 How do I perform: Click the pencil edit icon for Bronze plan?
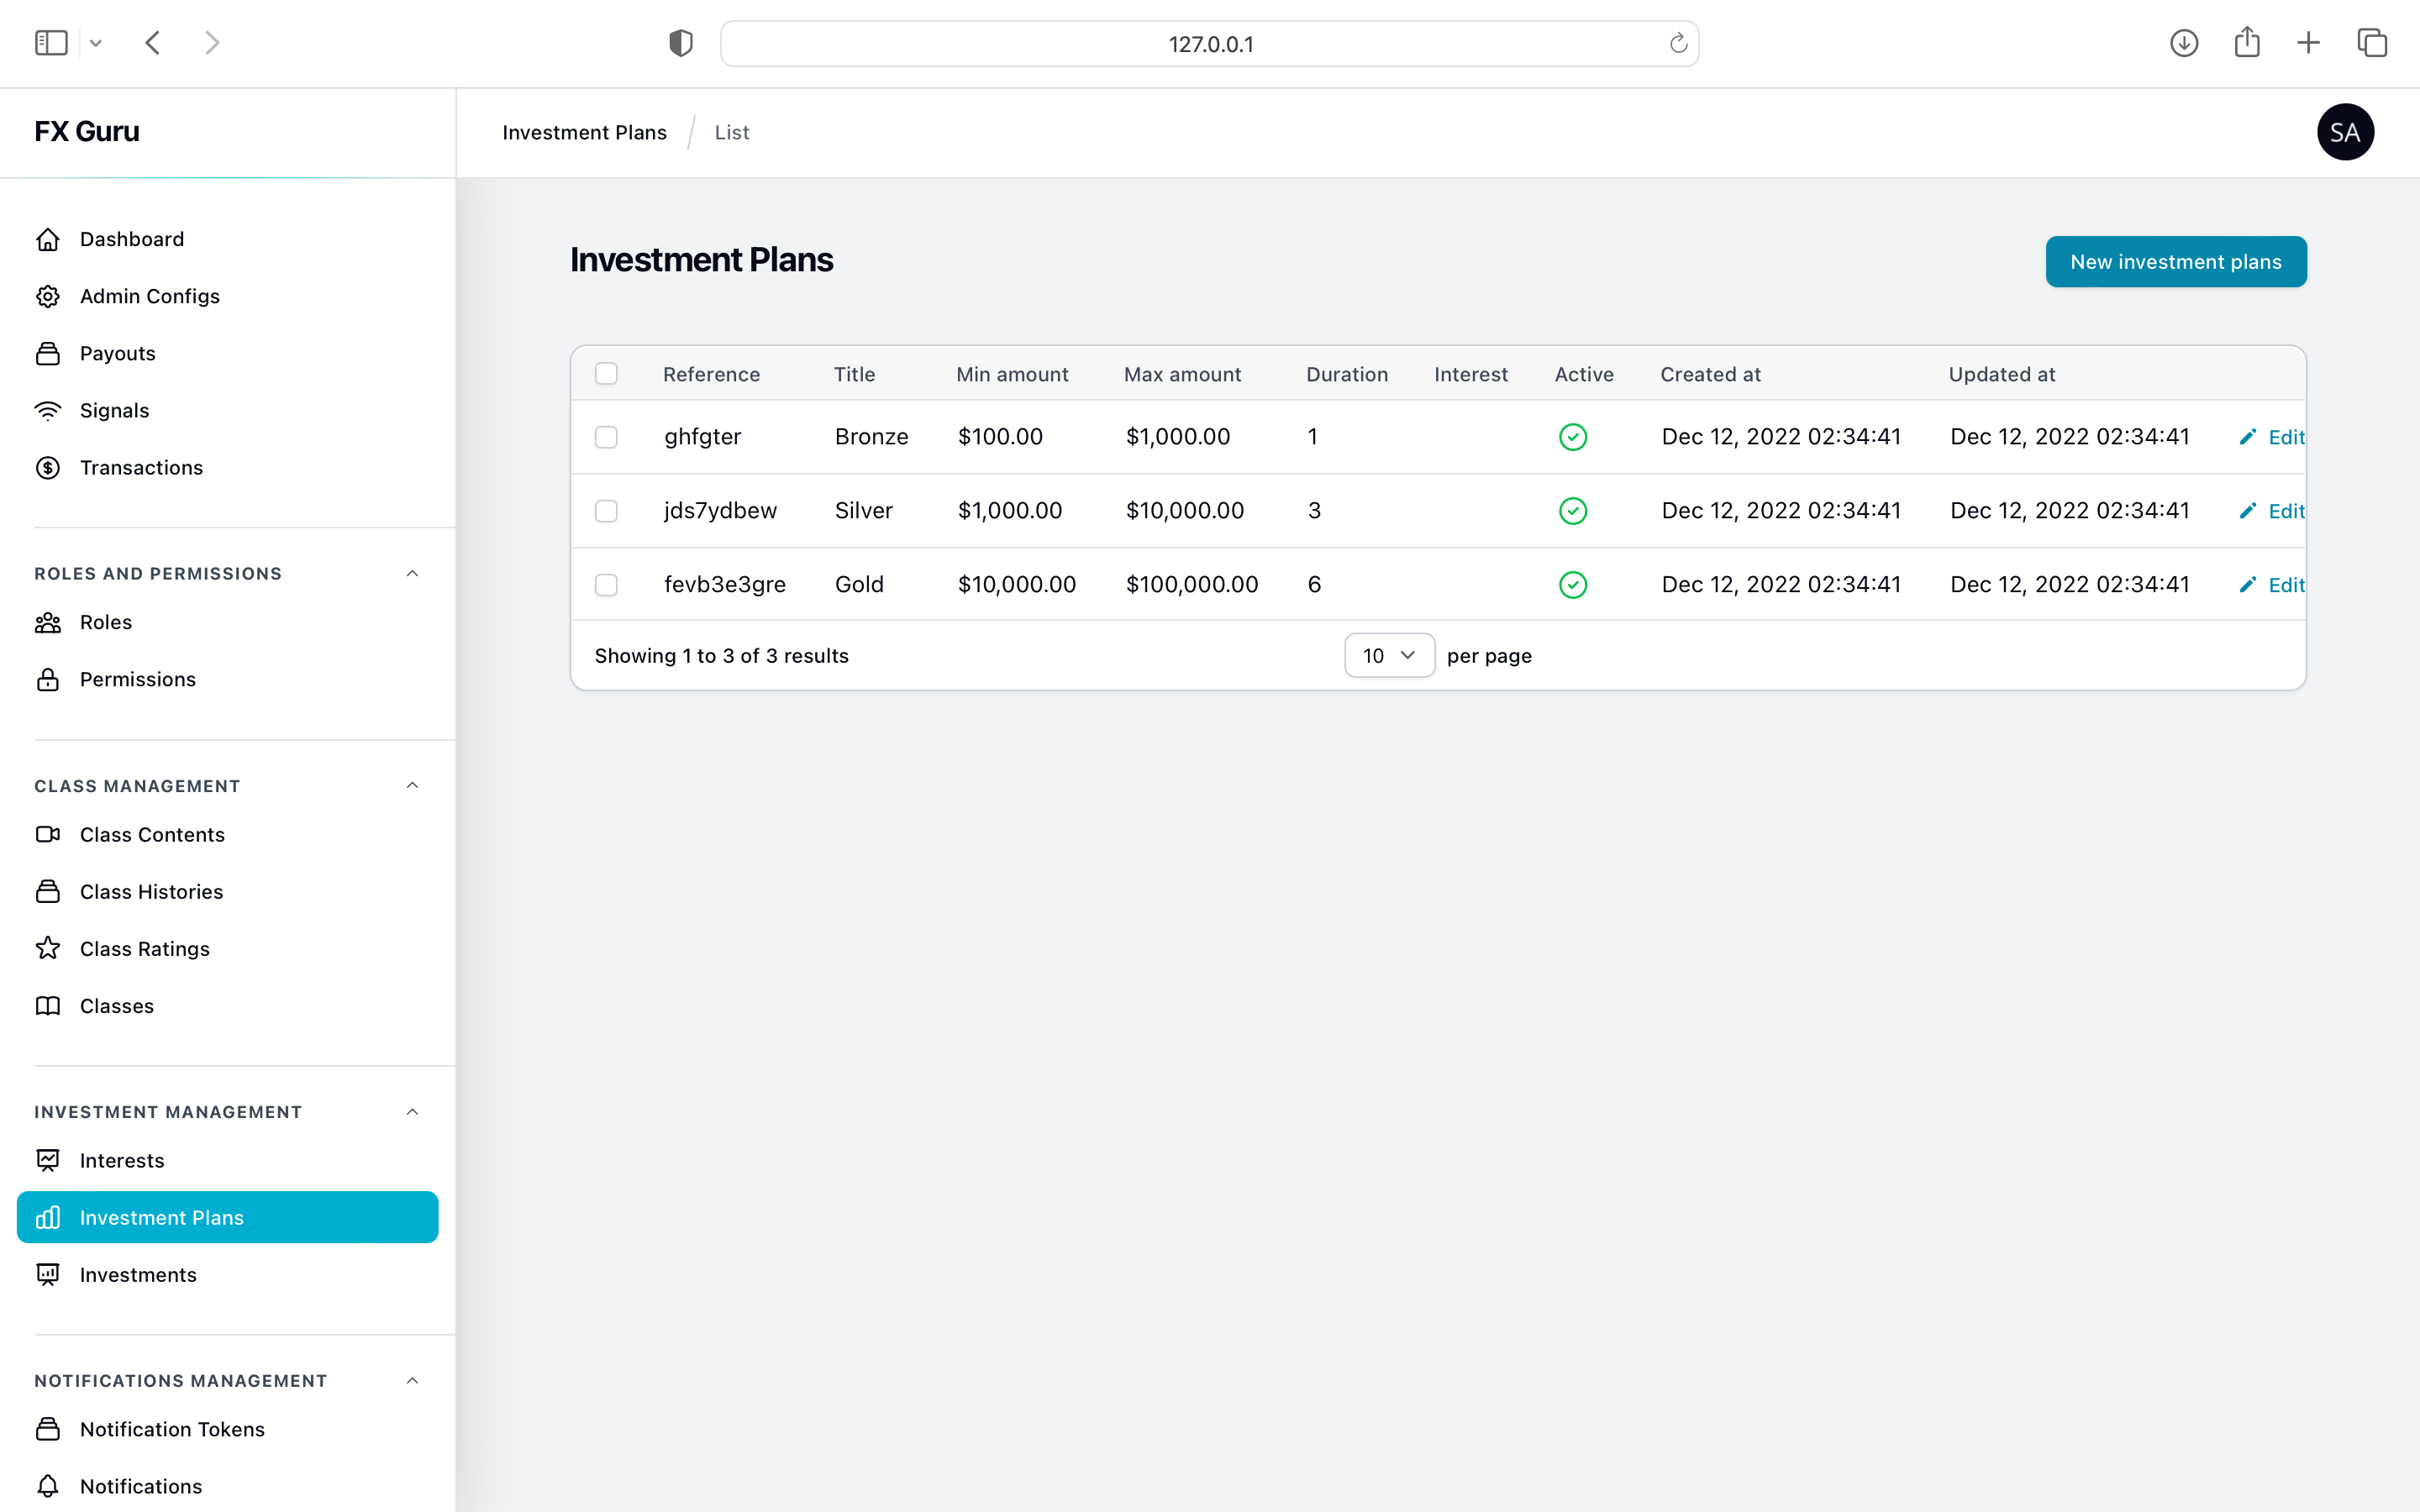[2248, 437]
